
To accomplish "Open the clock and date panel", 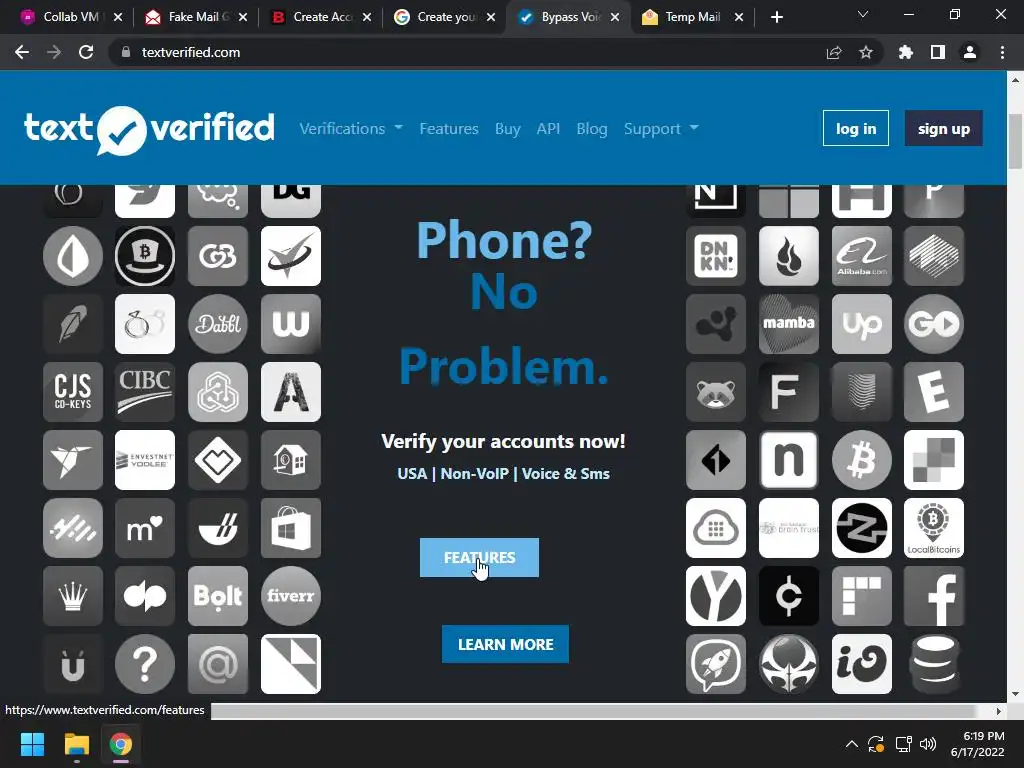I will (978, 744).
